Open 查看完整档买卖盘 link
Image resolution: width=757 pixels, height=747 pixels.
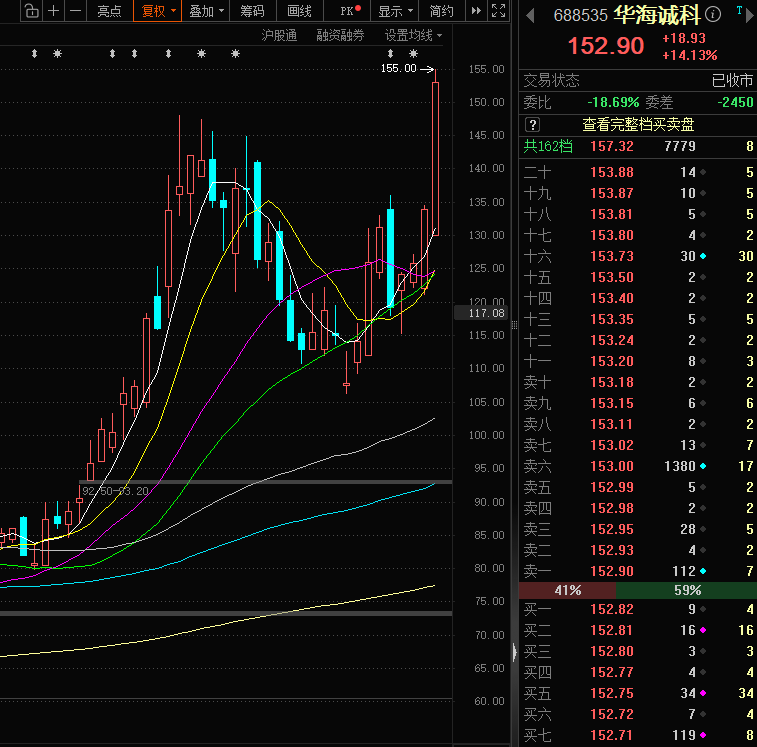638,125
